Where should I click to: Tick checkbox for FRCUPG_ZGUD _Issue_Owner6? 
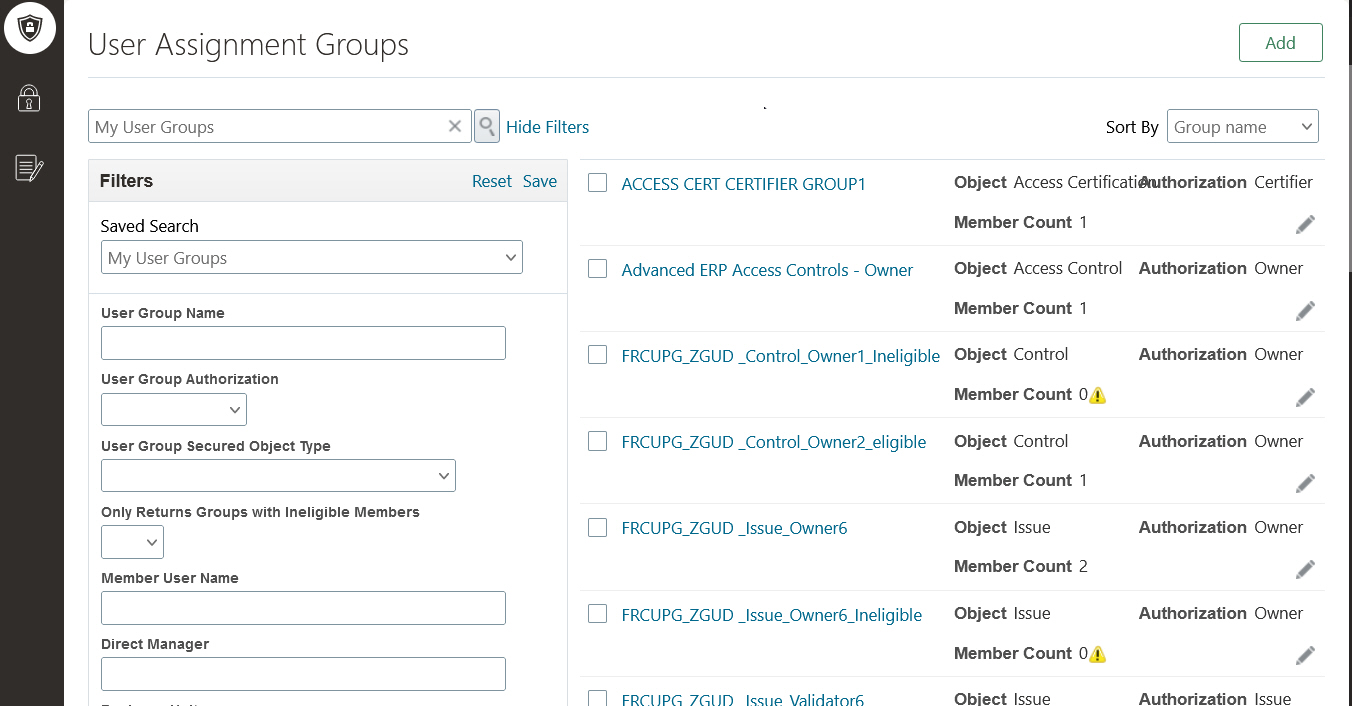click(x=598, y=527)
